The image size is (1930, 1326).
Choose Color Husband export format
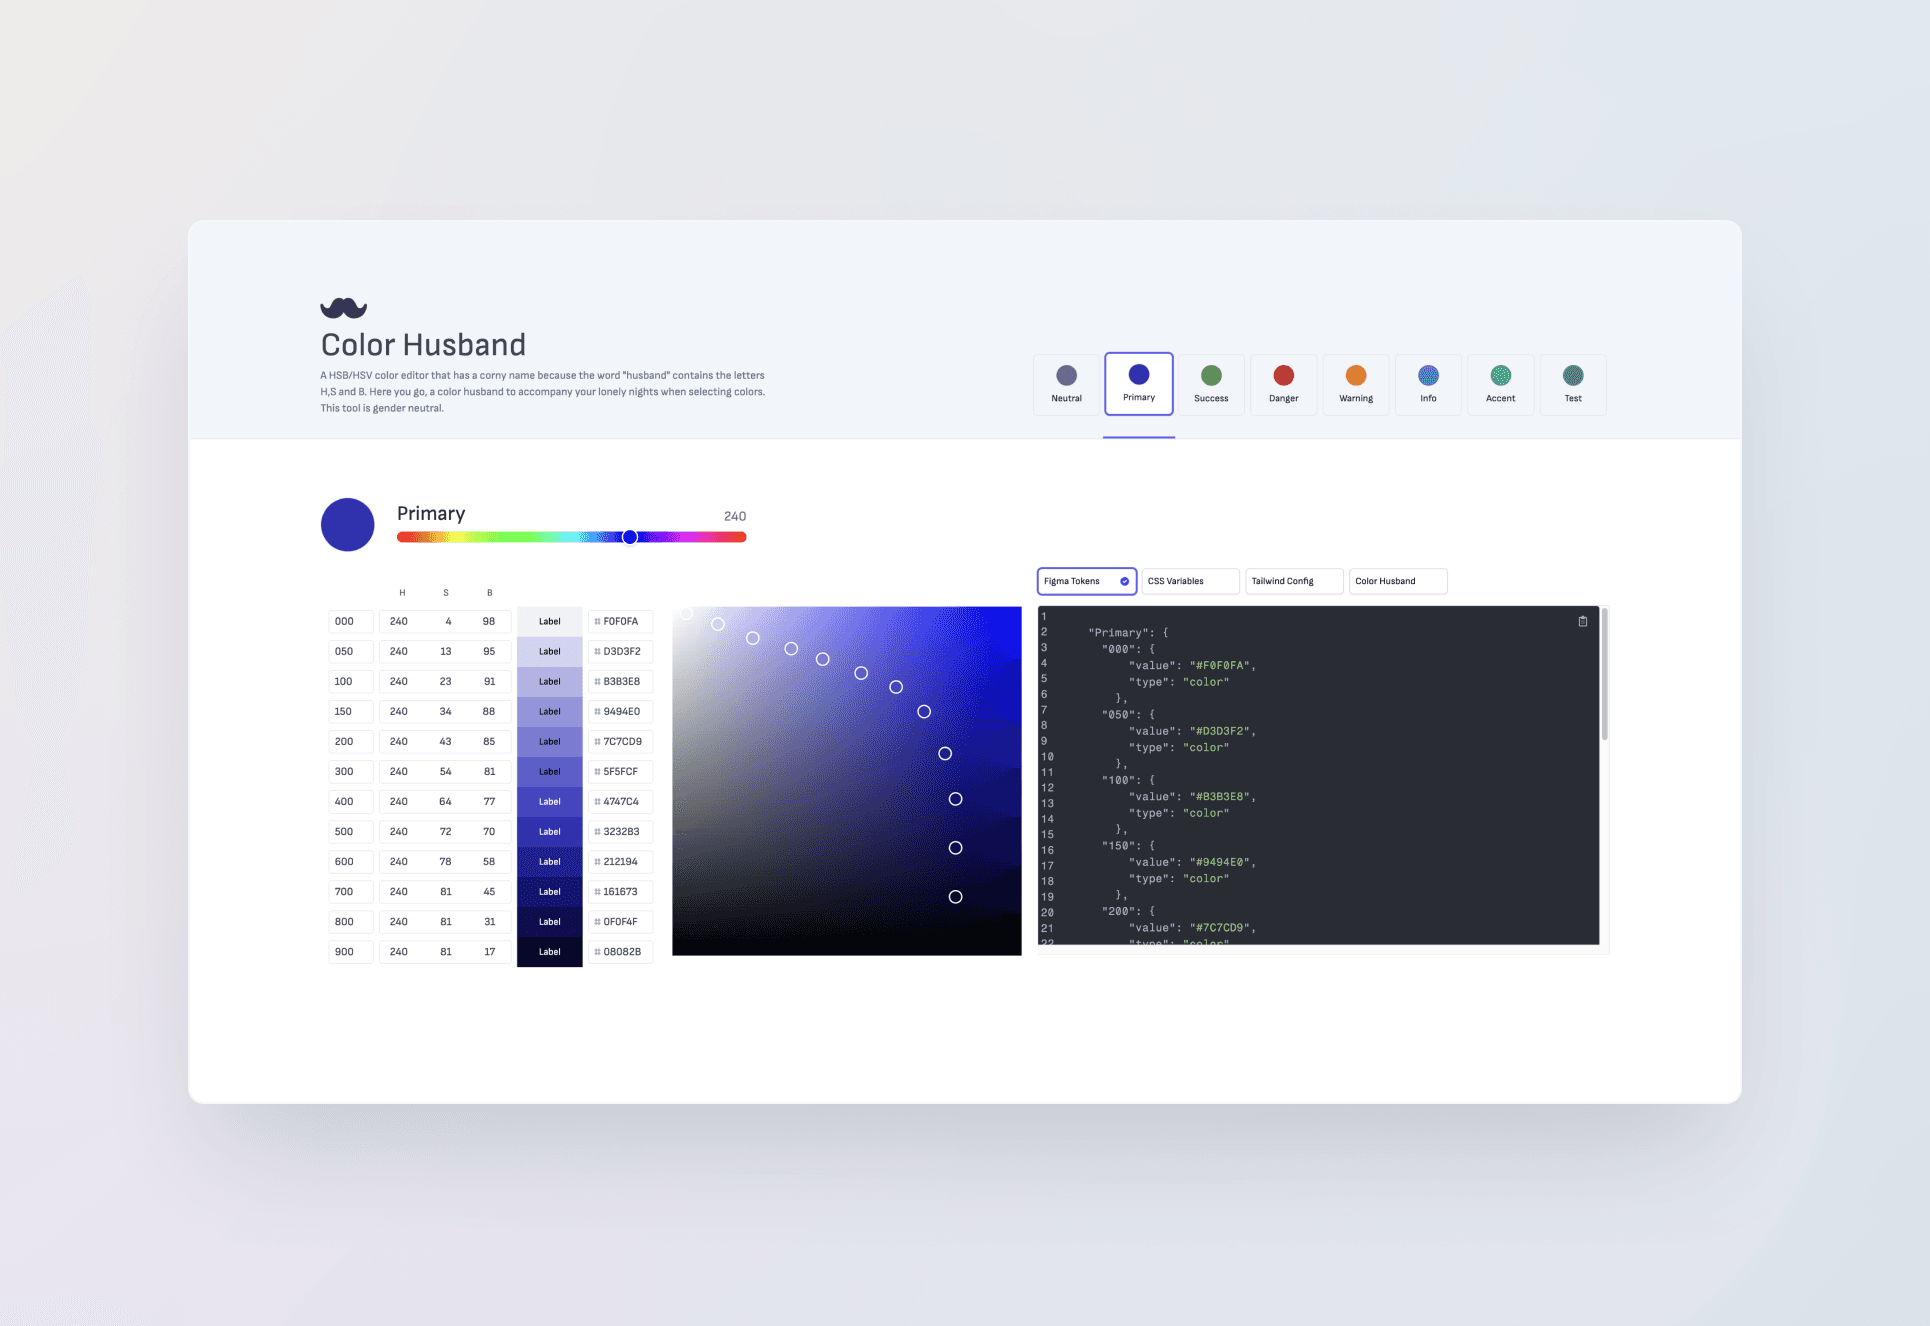1398,581
